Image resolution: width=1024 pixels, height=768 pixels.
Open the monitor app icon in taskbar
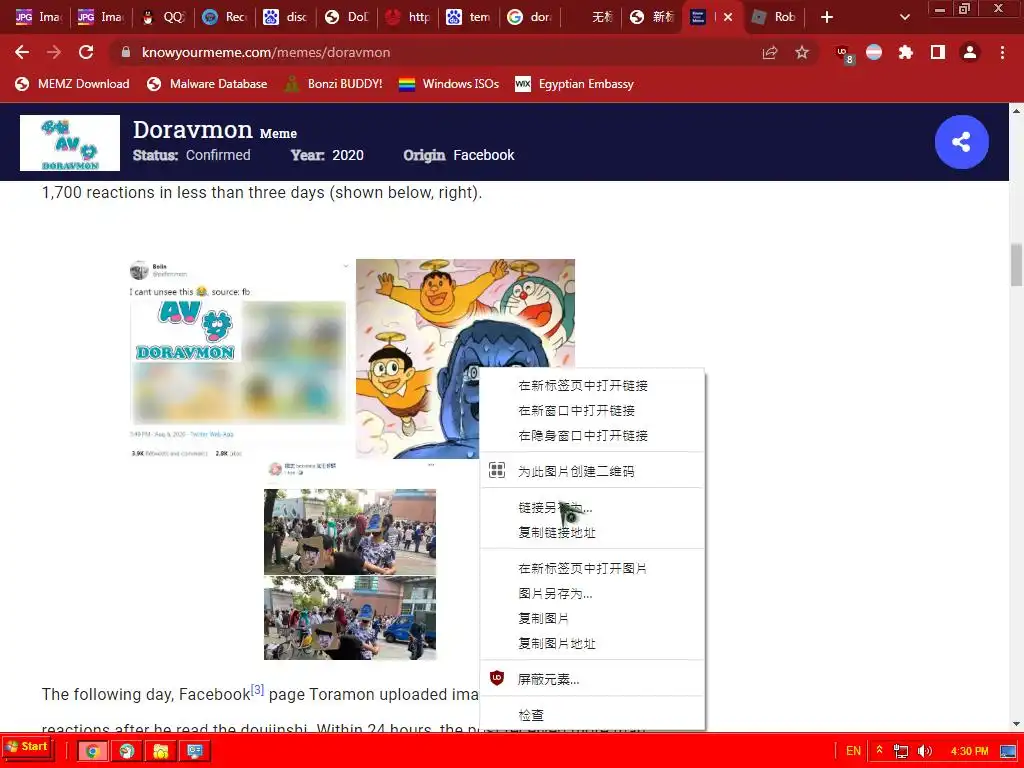click(195, 751)
